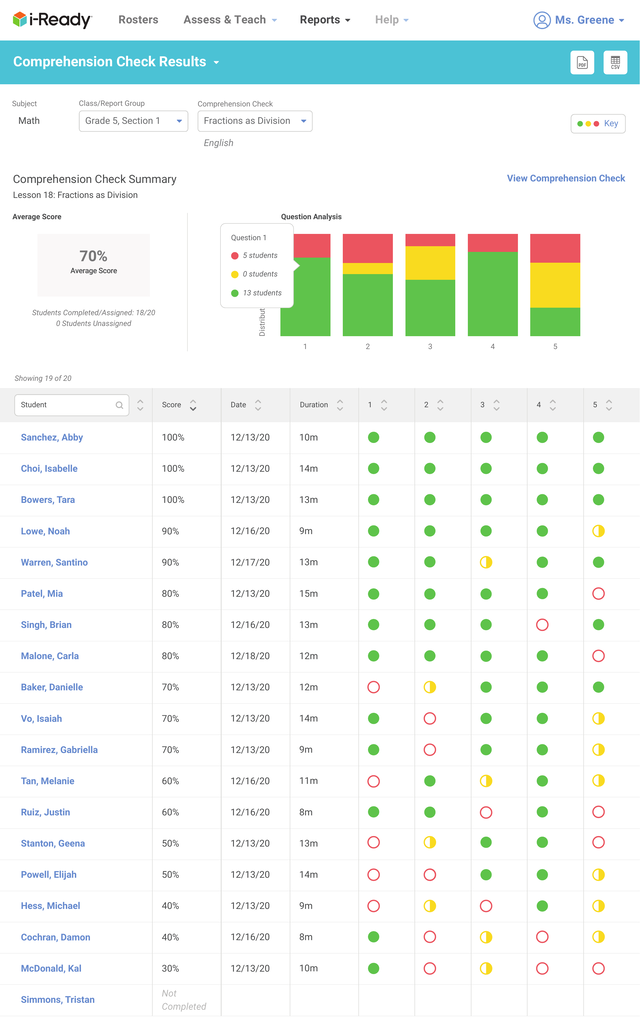Click the Score column header label
The width and height of the screenshot is (640, 1031).
[172, 405]
